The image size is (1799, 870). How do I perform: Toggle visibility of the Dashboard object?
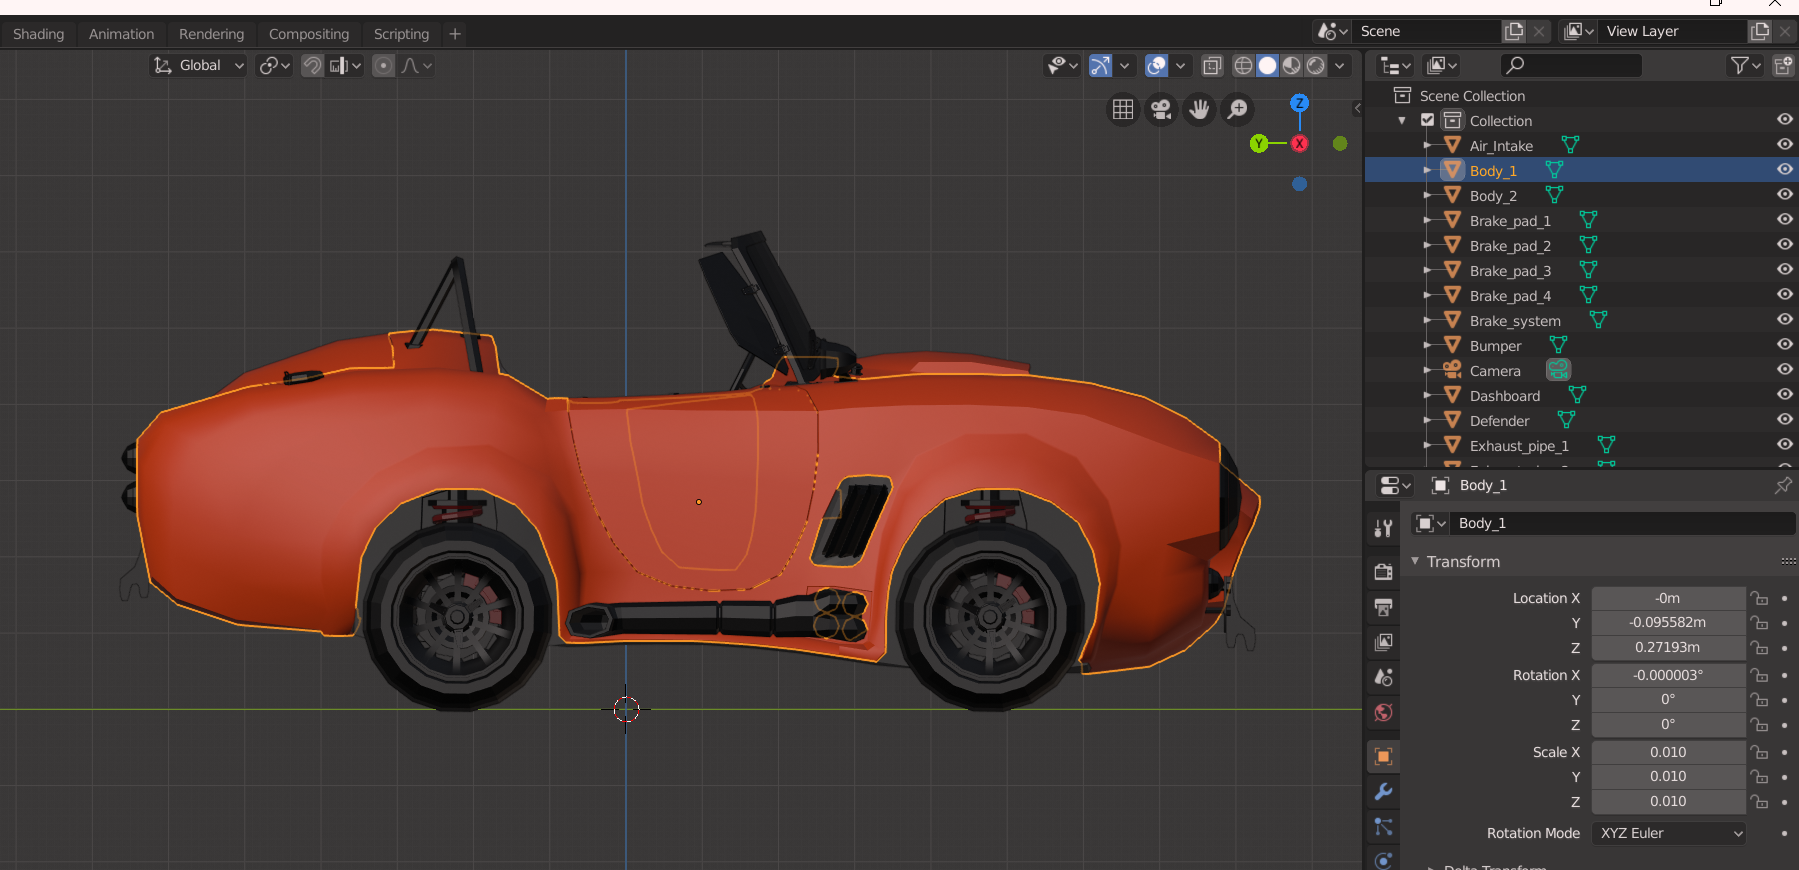[x=1784, y=395]
